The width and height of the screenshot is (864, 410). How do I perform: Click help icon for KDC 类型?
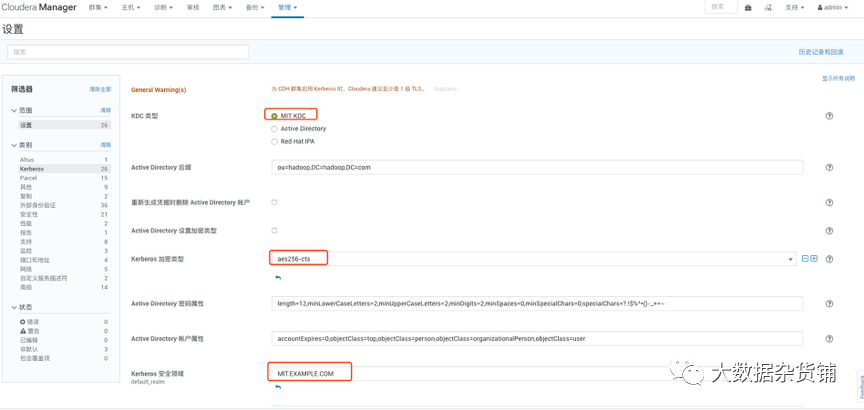point(829,116)
